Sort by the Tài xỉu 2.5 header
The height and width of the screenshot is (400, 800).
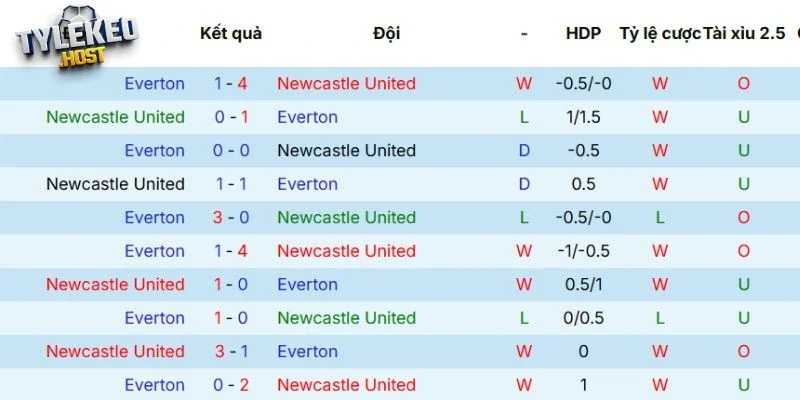pyautogui.click(x=744, y=33)
